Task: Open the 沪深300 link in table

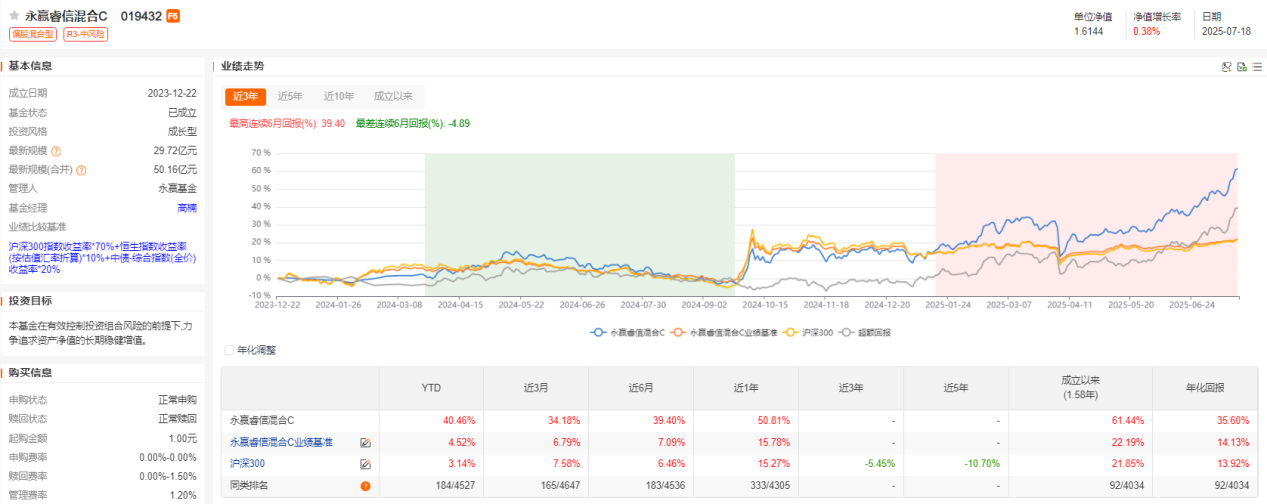Action: coord(247,464)
